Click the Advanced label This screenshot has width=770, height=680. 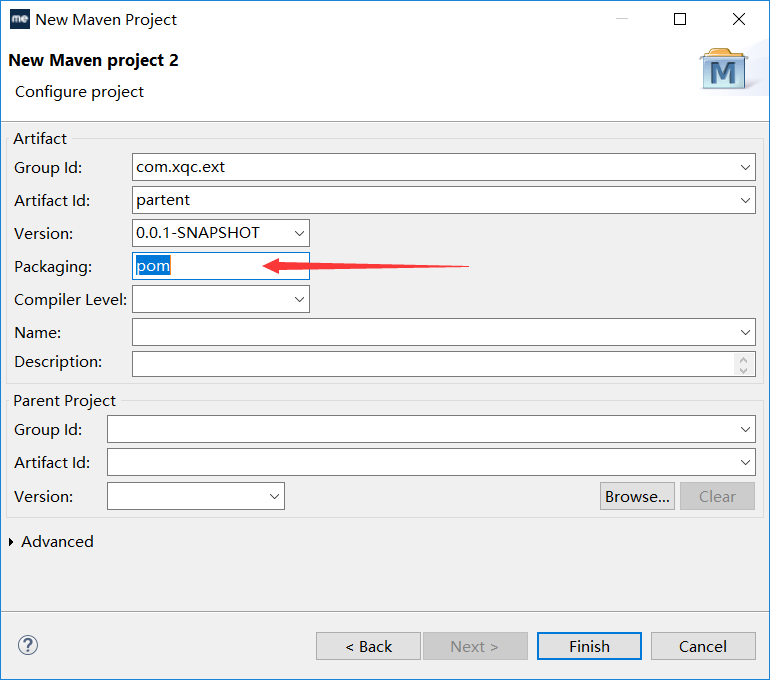click(57, 542)
